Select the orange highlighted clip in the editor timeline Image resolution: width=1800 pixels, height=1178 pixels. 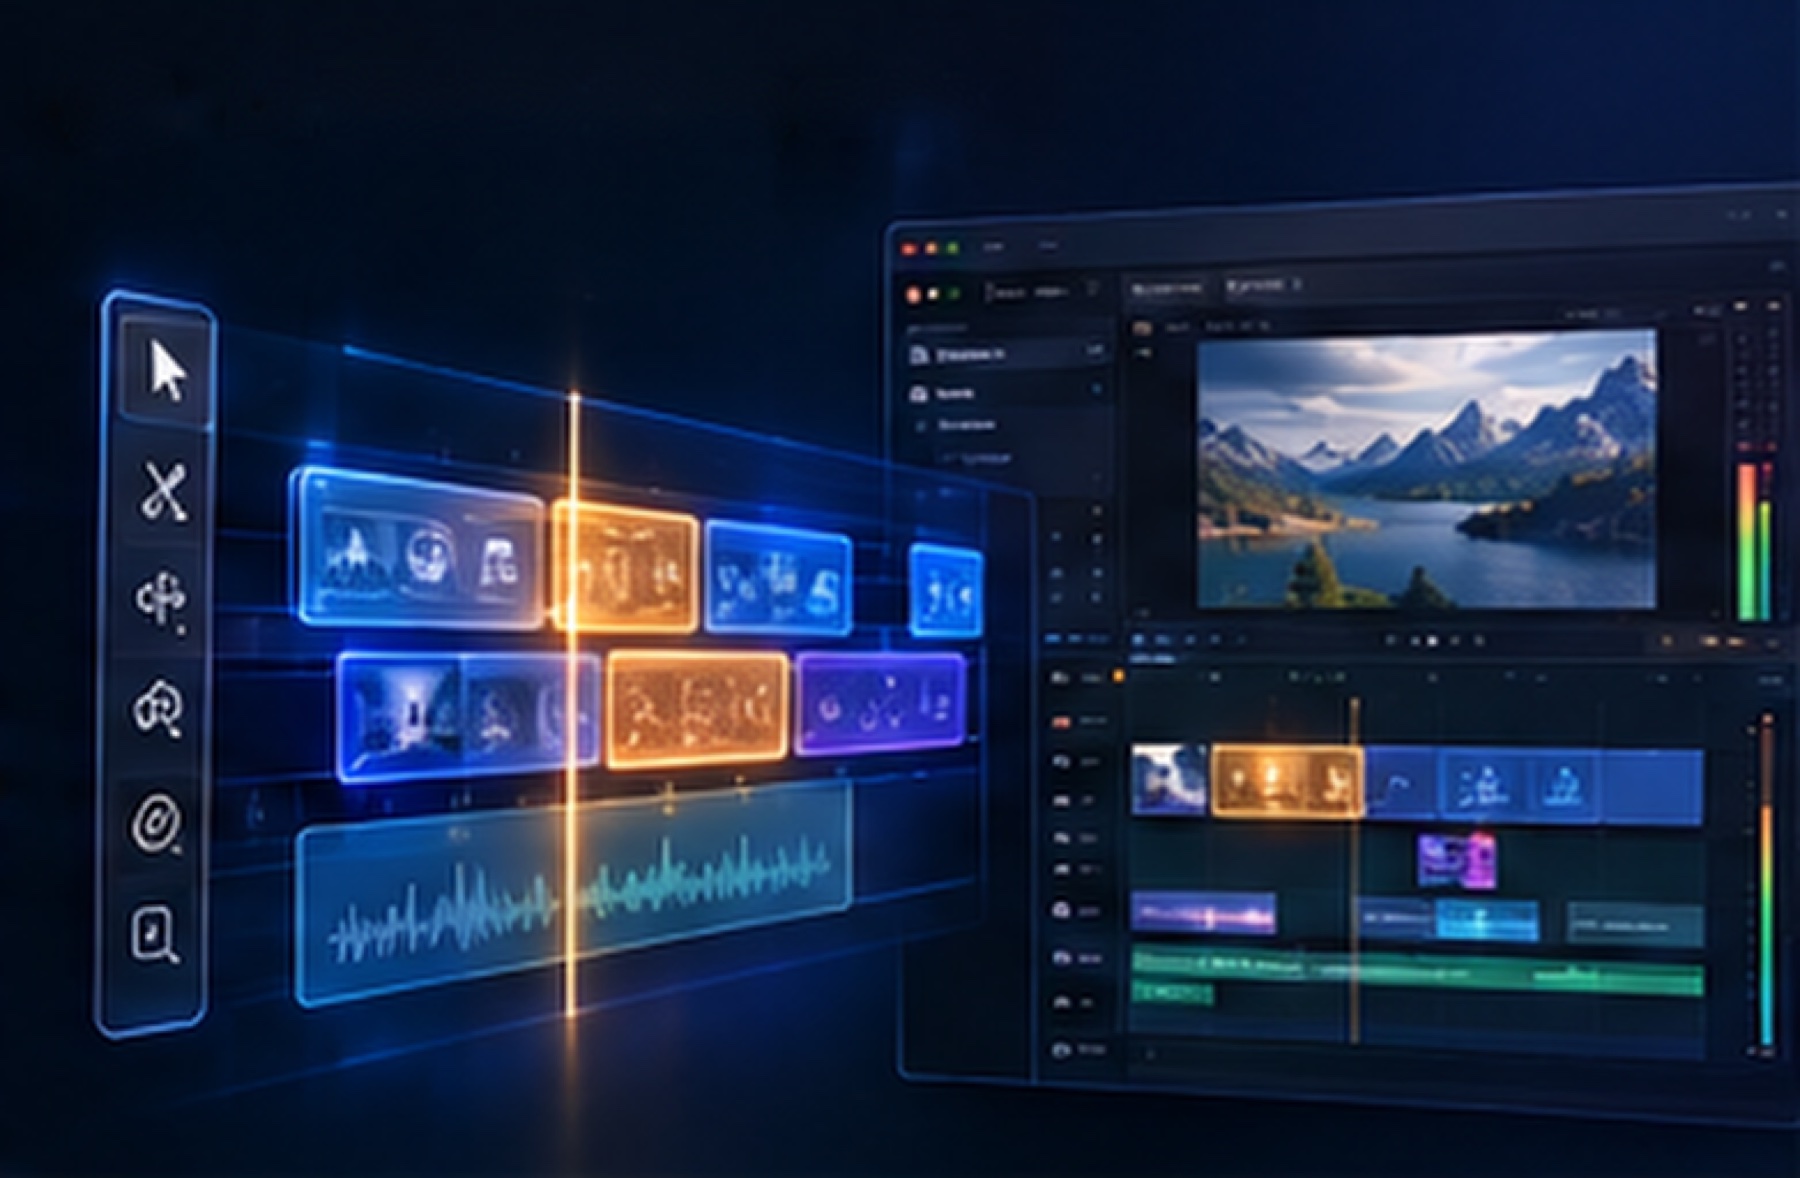click(1286, 781)
